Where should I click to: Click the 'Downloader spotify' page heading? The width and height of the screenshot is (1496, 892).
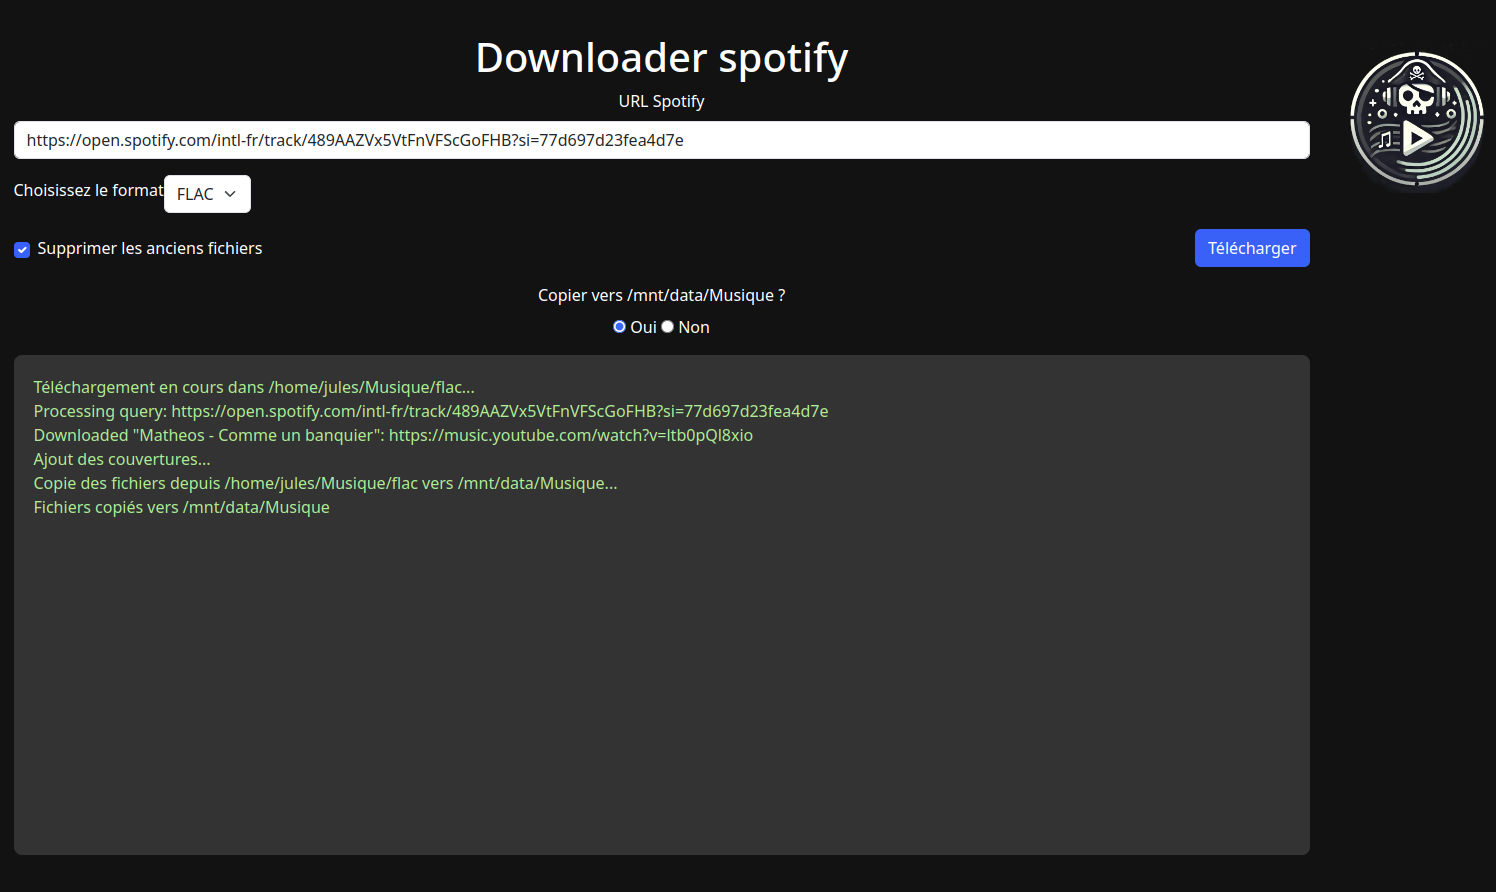click(661, 58)
